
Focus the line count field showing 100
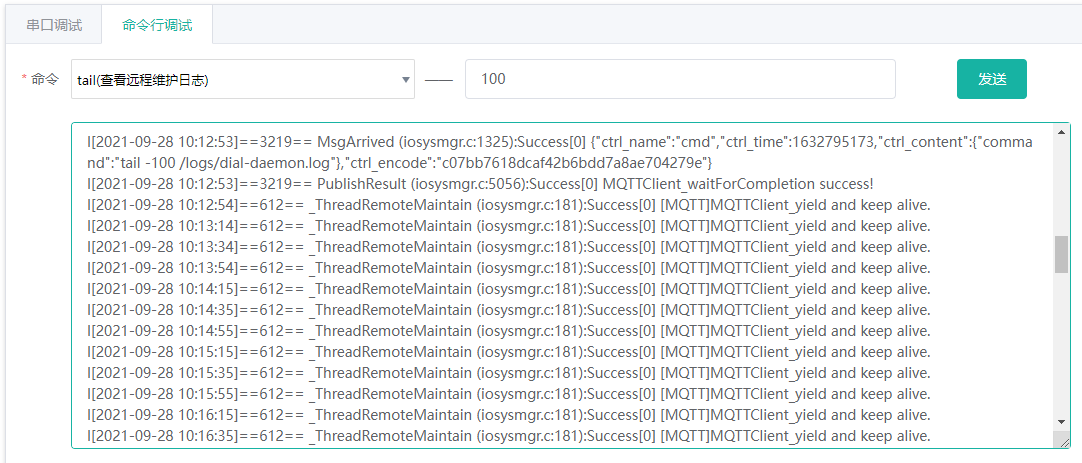[680, 79]
